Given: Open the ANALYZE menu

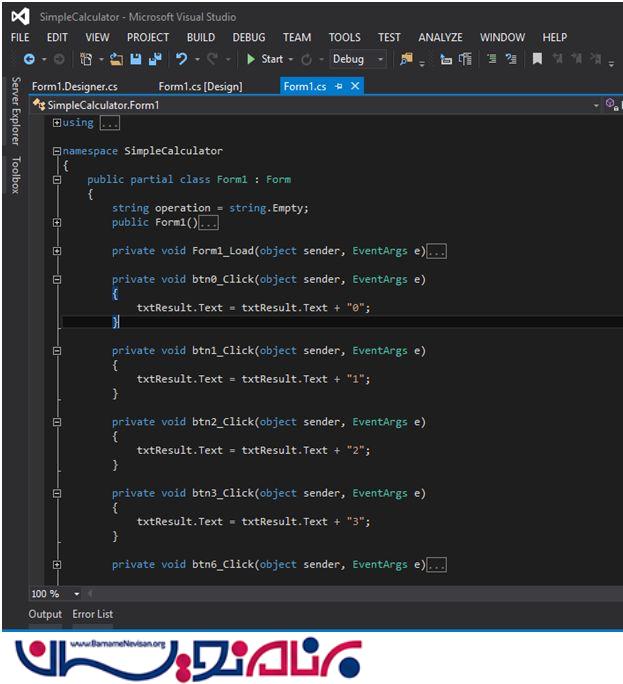Looking at the screenshot, I should coord(440,38).
